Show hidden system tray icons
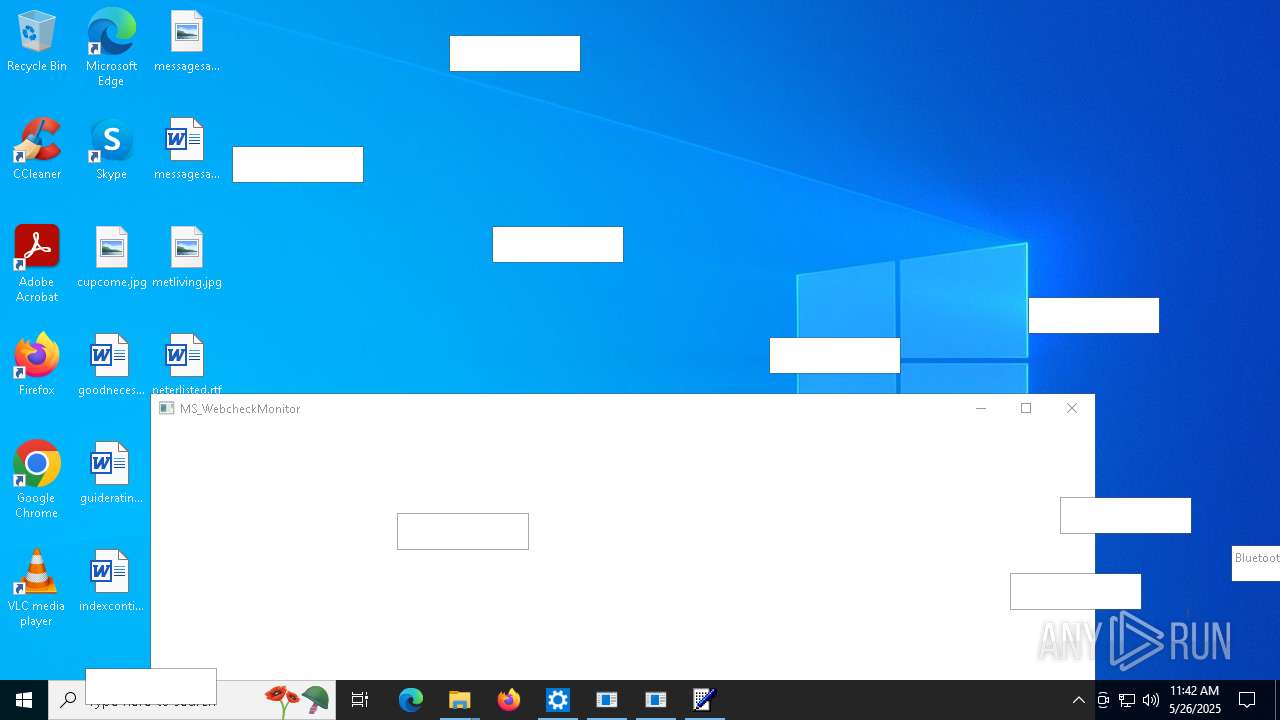The height and width of the screenshot is (720, 1280). click(1078, 700)
